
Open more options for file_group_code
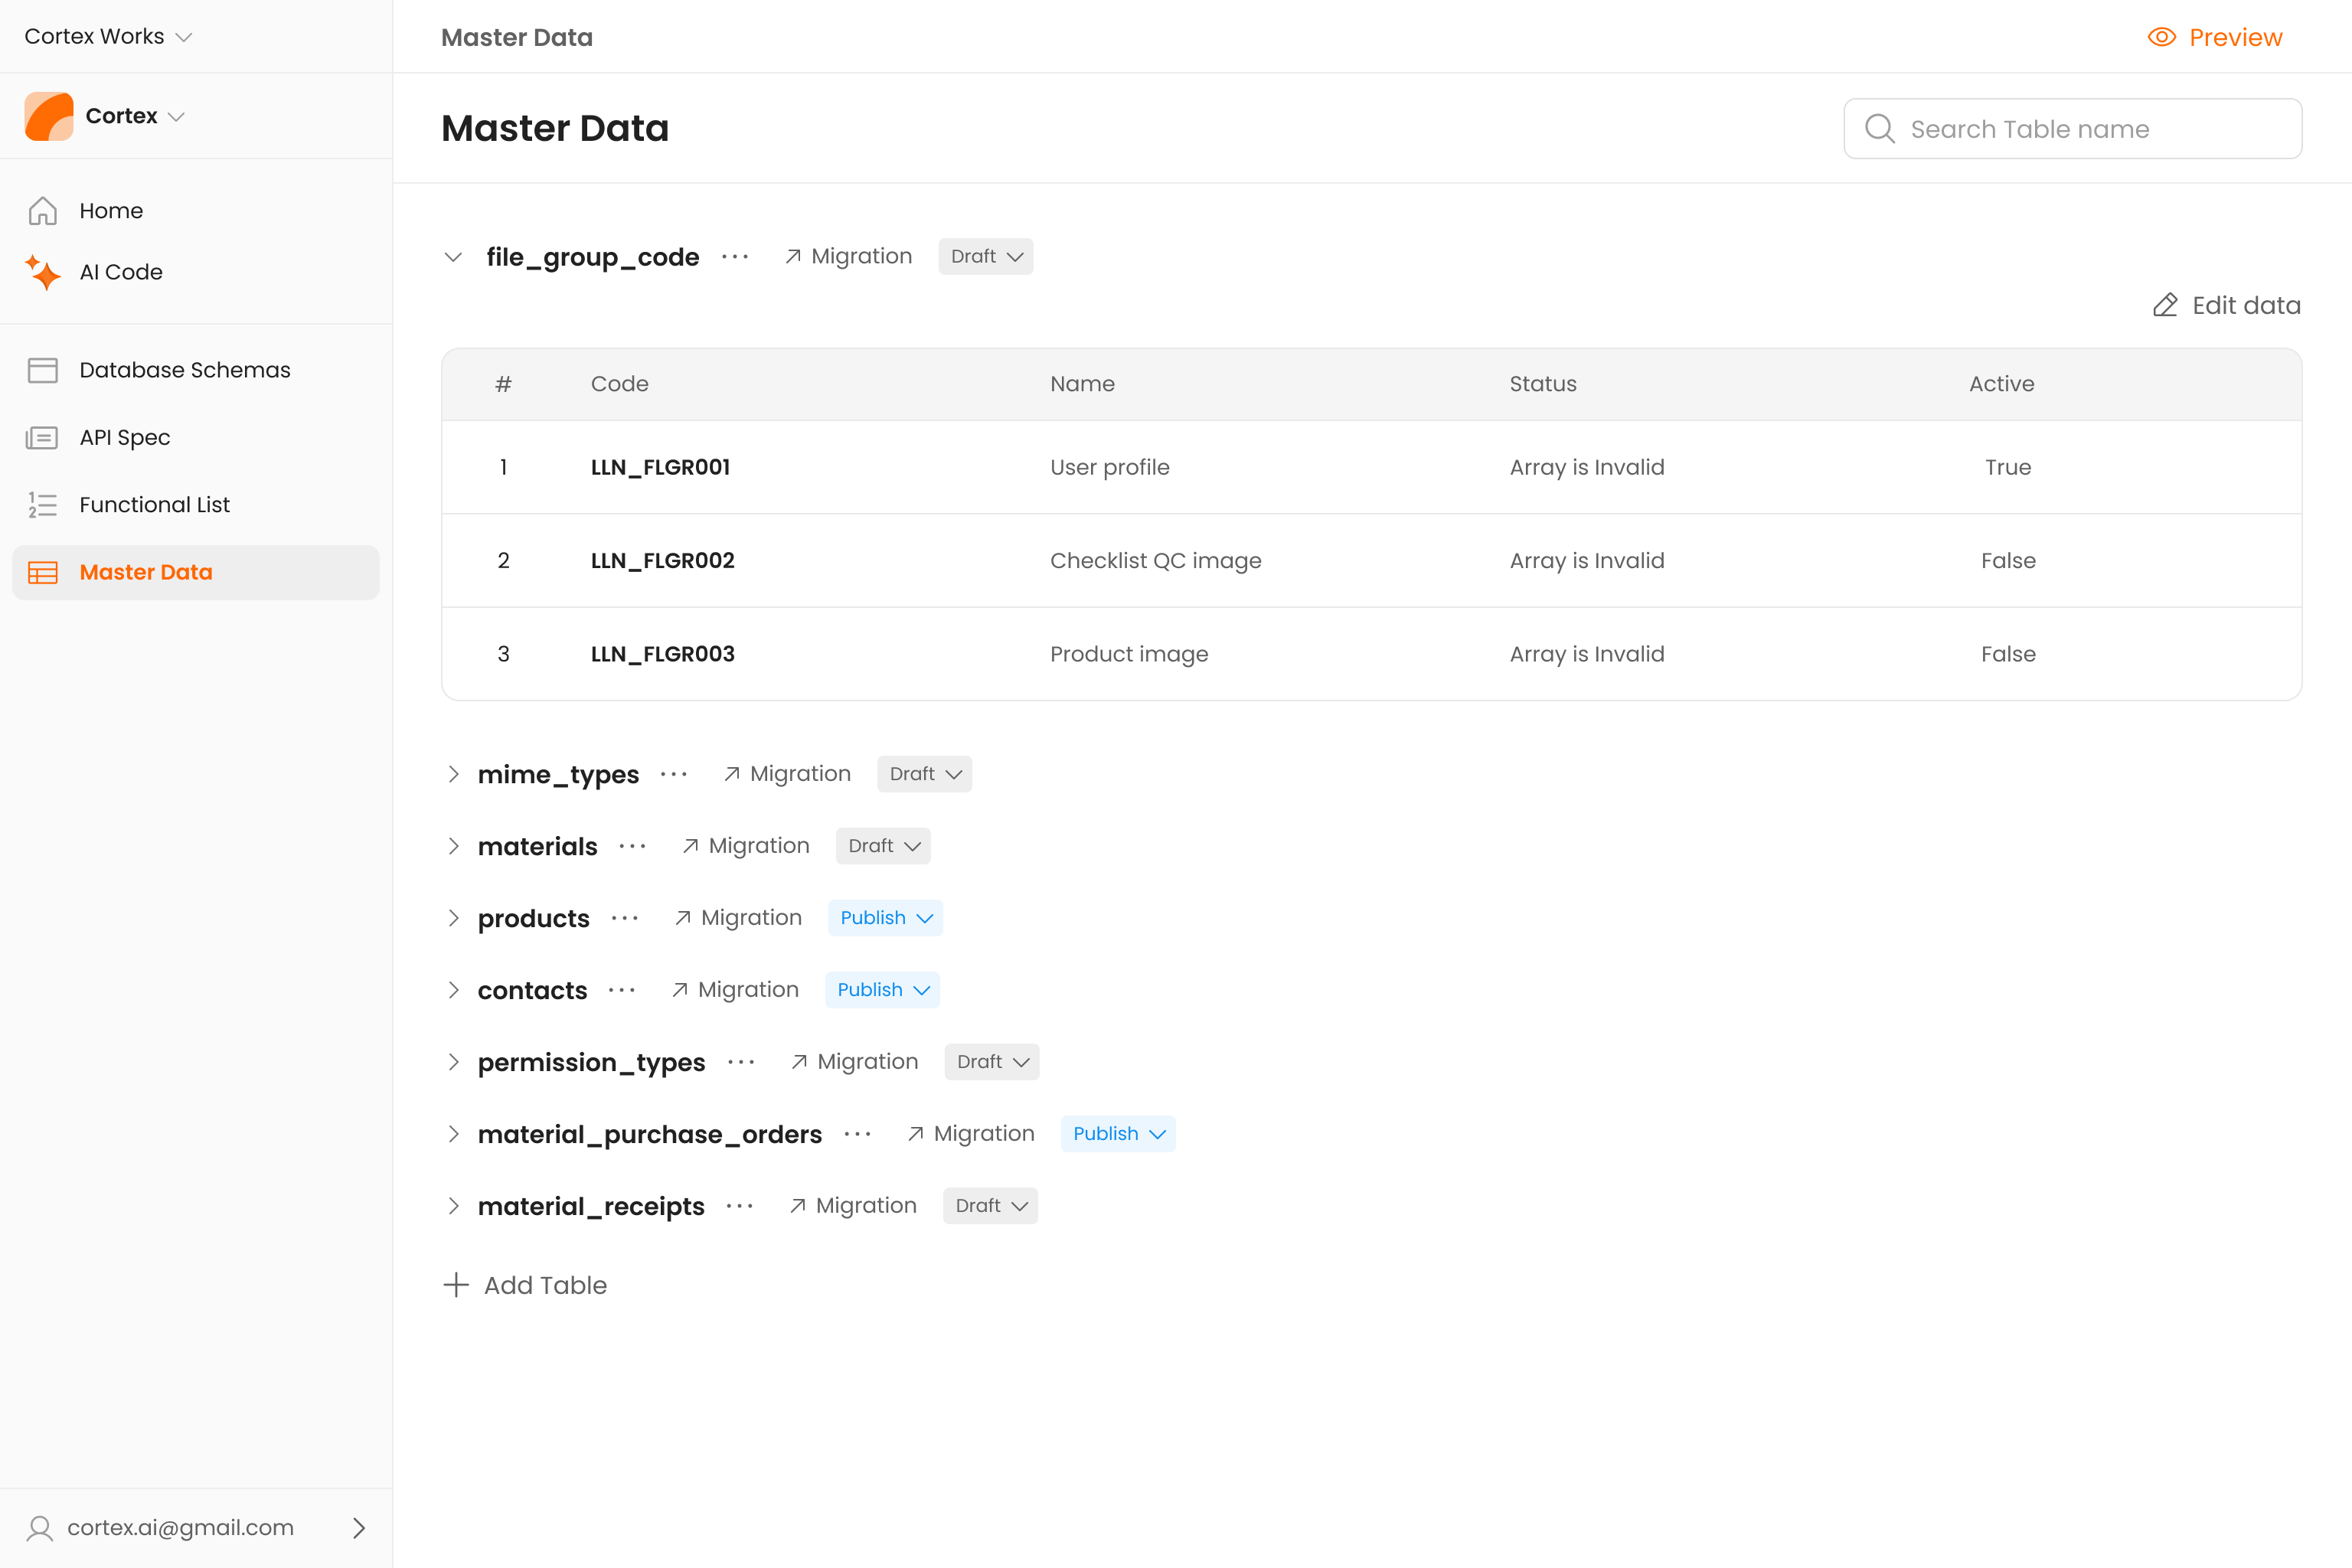[735, 257]
